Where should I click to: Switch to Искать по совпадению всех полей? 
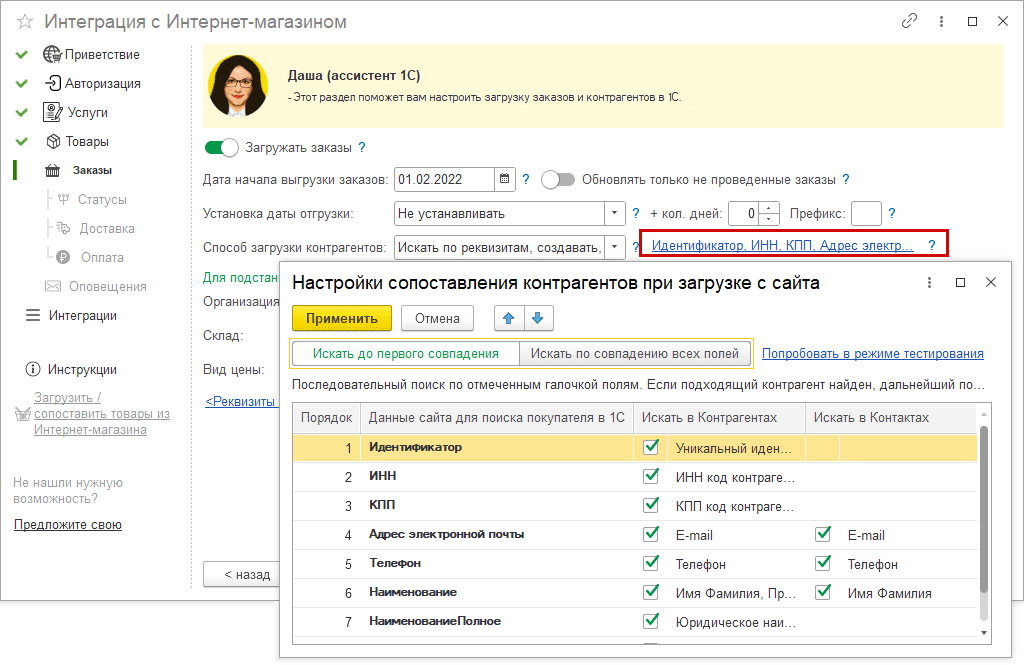635,353
